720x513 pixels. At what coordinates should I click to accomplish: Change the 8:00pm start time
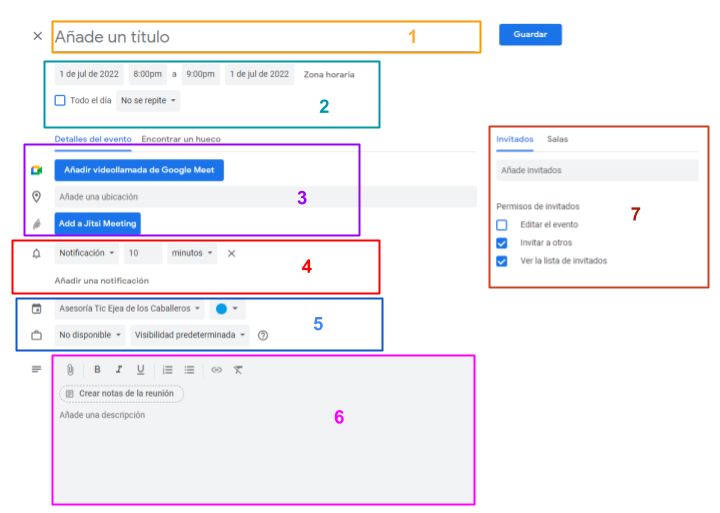[147, 74]
